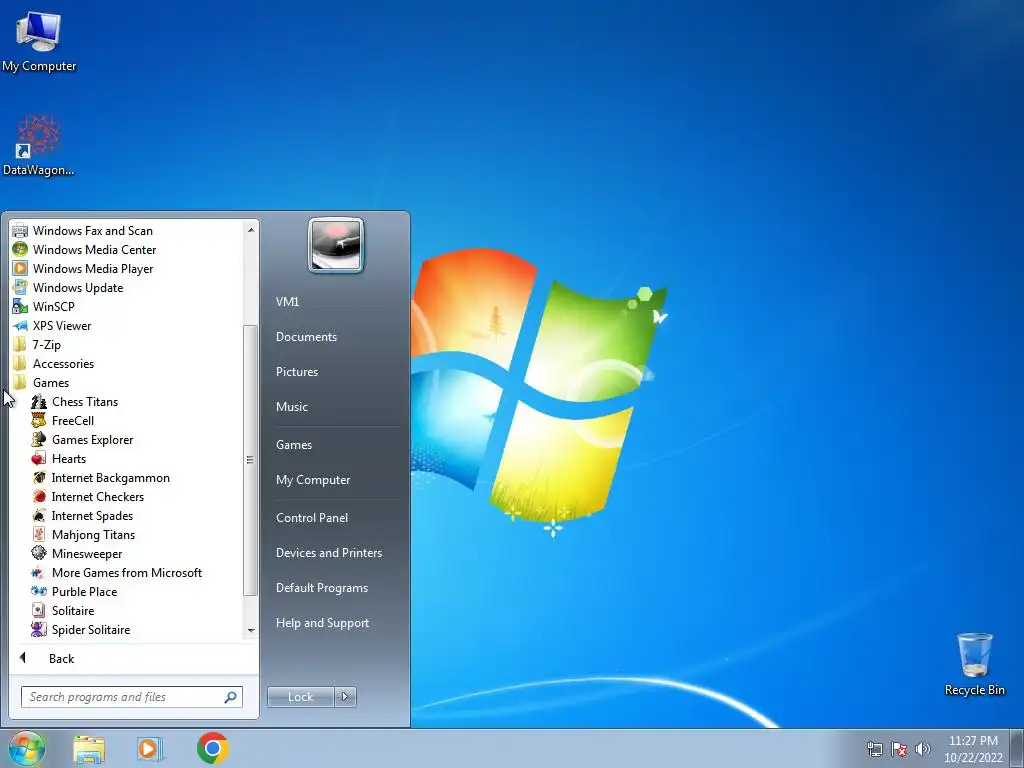Click the program list scrollbar thumb
Screen dimensions: 1024x768
pos(250,460)
